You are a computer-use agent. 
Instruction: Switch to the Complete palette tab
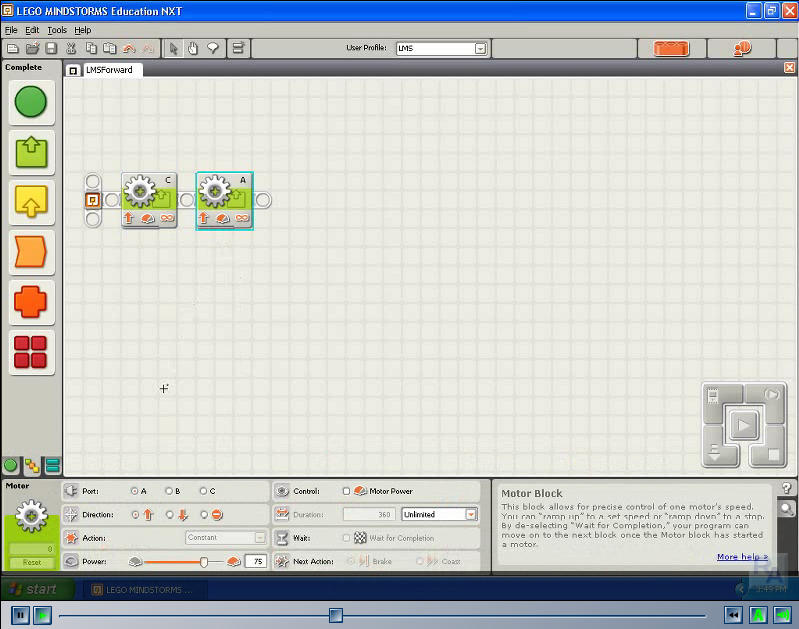click(x=32, y=465)
